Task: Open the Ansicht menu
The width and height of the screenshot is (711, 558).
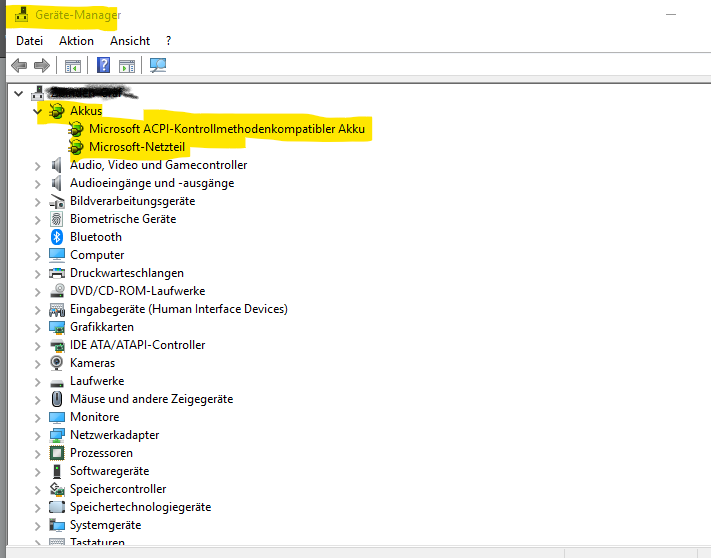Action: pos(130,41)
